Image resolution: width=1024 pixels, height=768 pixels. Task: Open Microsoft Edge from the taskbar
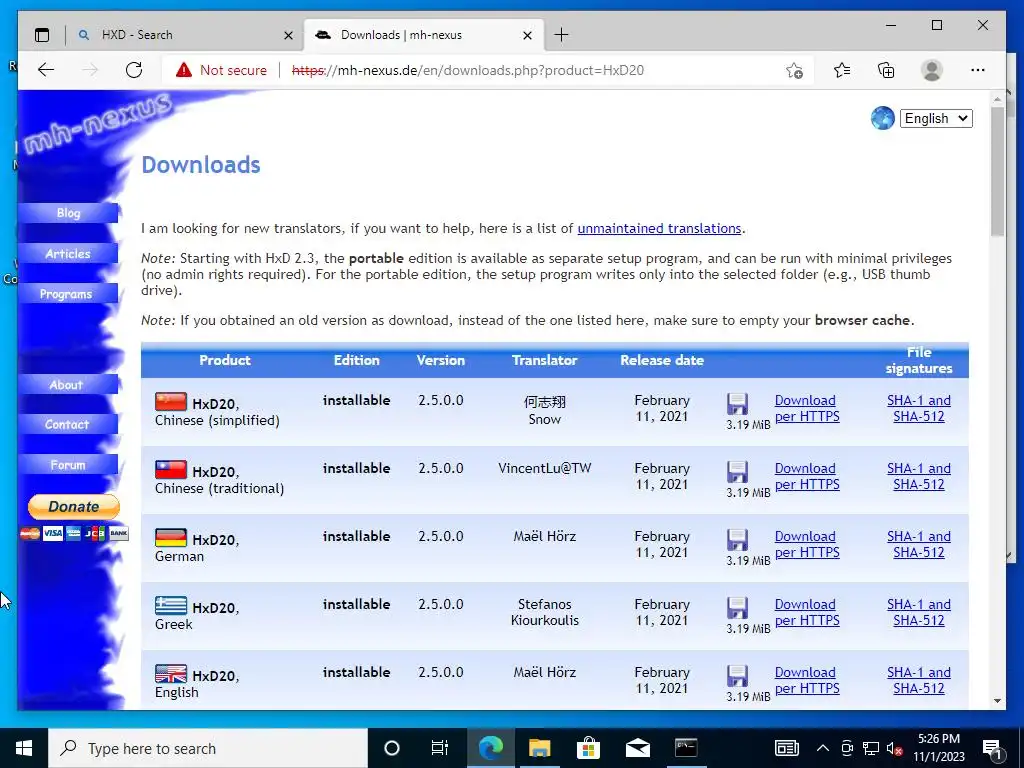click(490, 748)
